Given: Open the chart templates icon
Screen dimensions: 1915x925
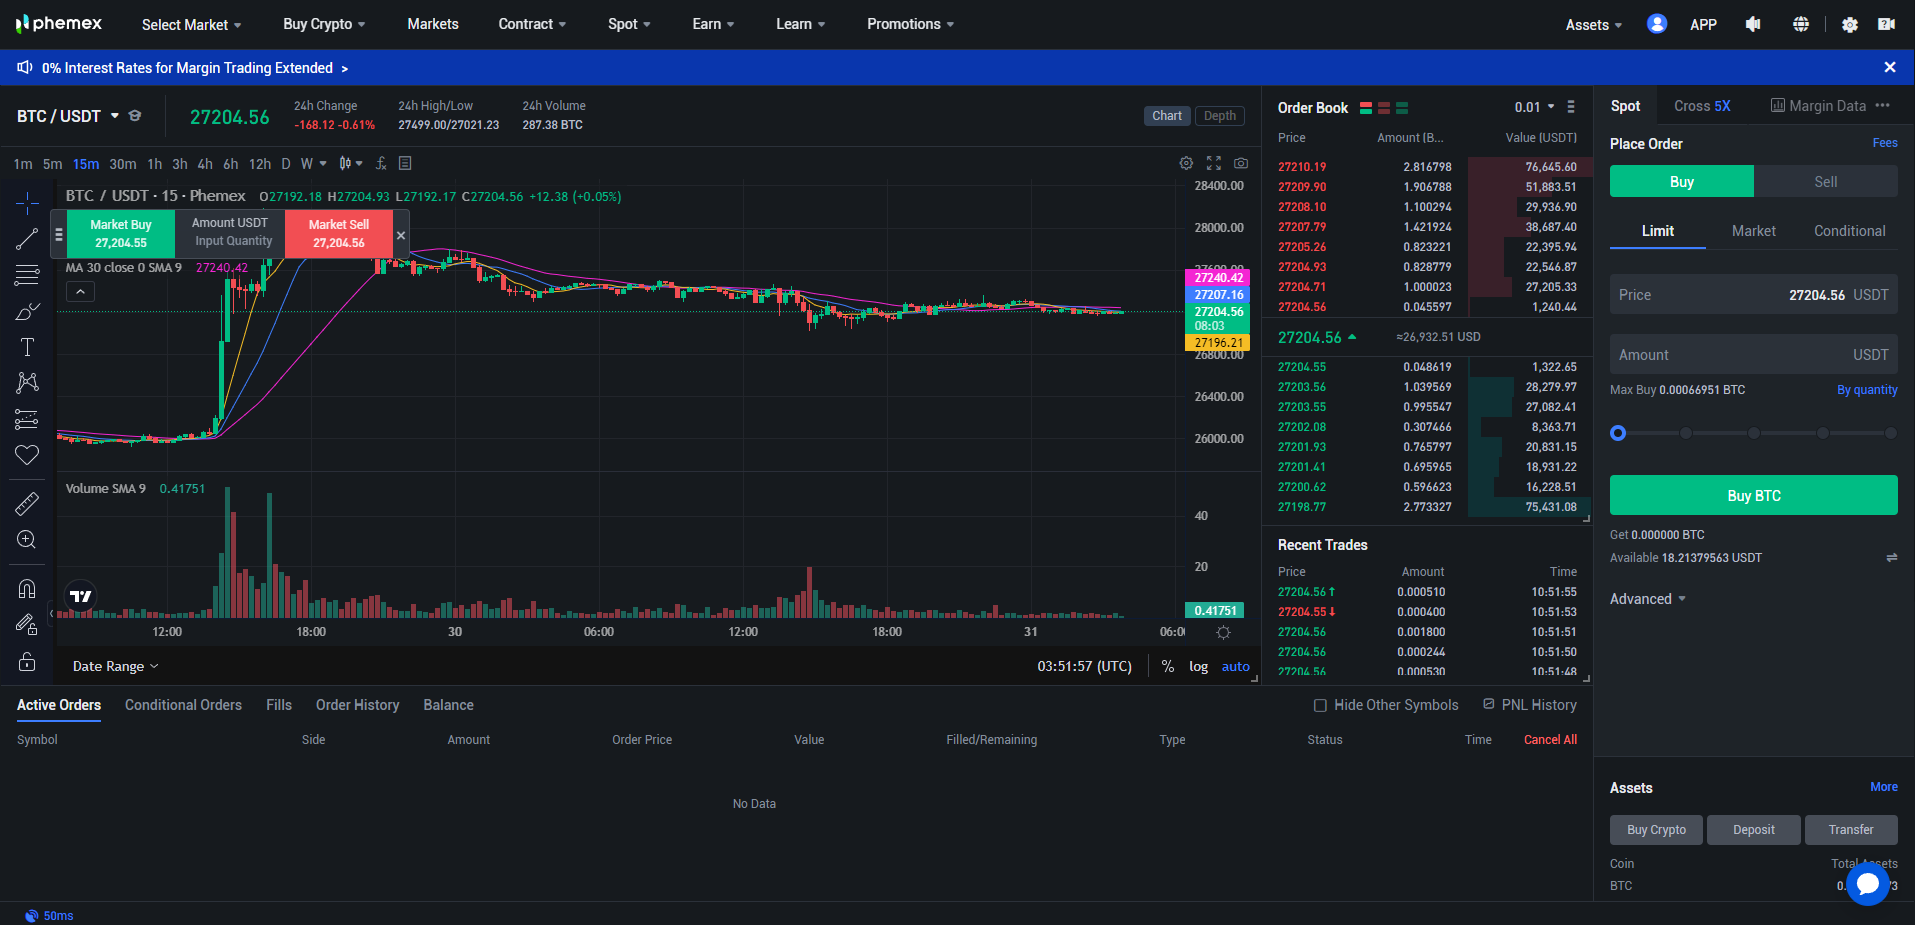Looking at the screenshot, I should click(405, 163).
